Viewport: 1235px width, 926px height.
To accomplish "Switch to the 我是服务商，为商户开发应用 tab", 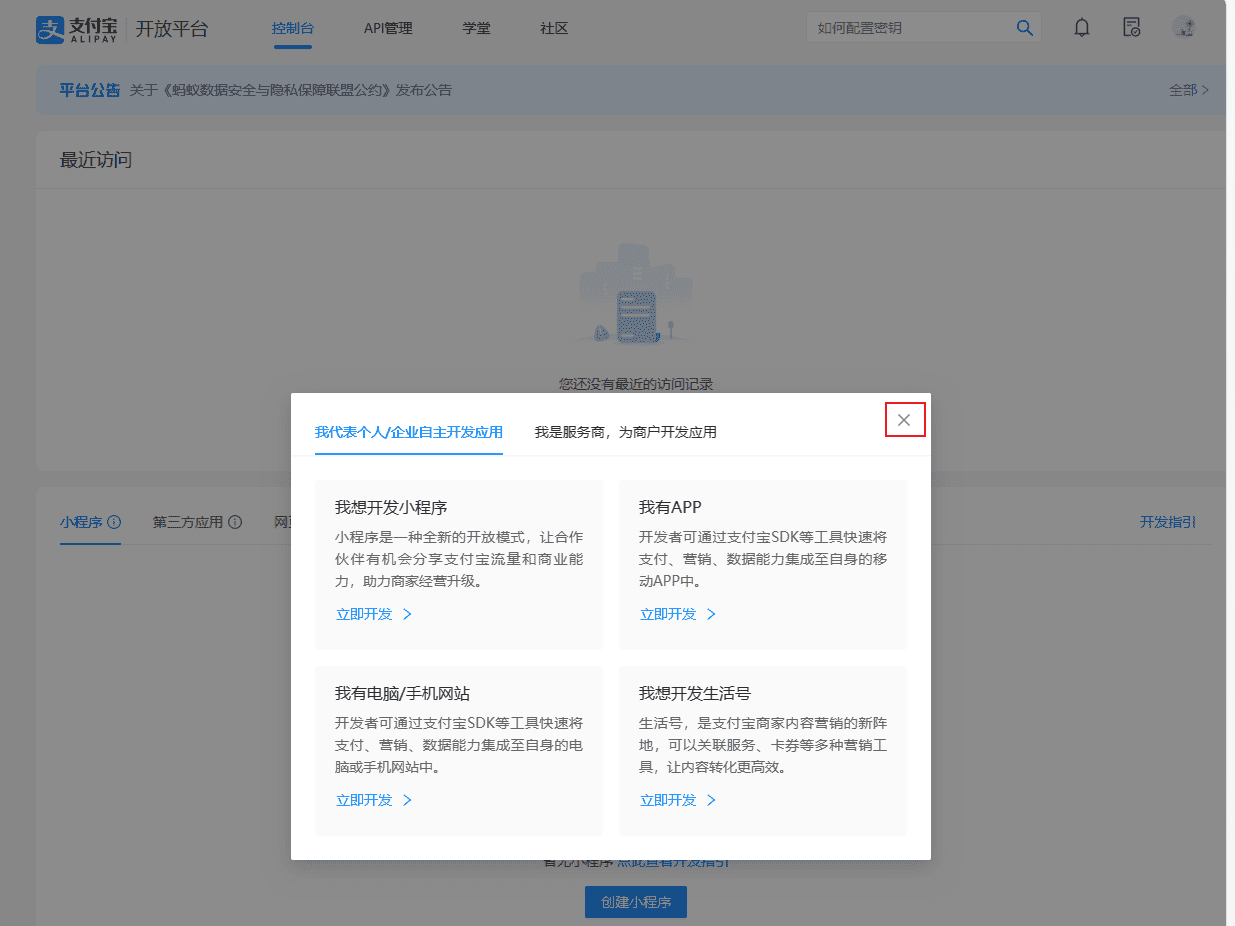I will [625, 432].
